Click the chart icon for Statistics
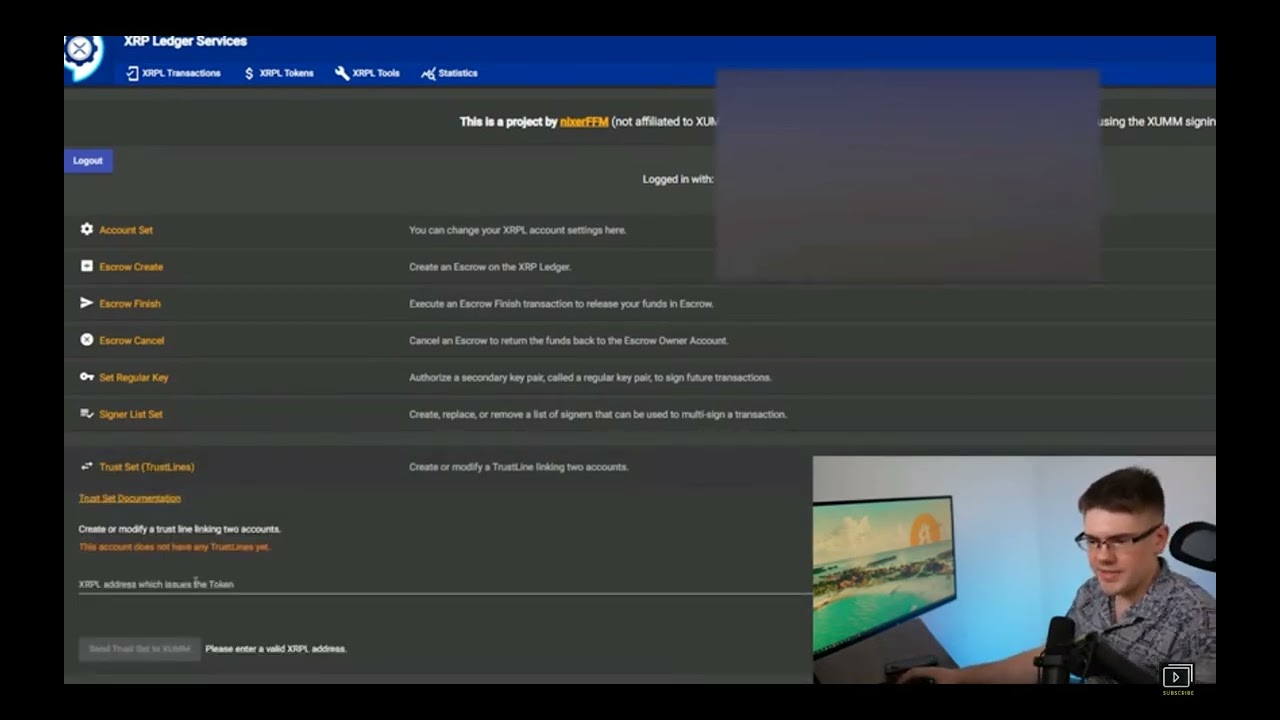This screenshot has width=1280, height=720. click(428, 73)
